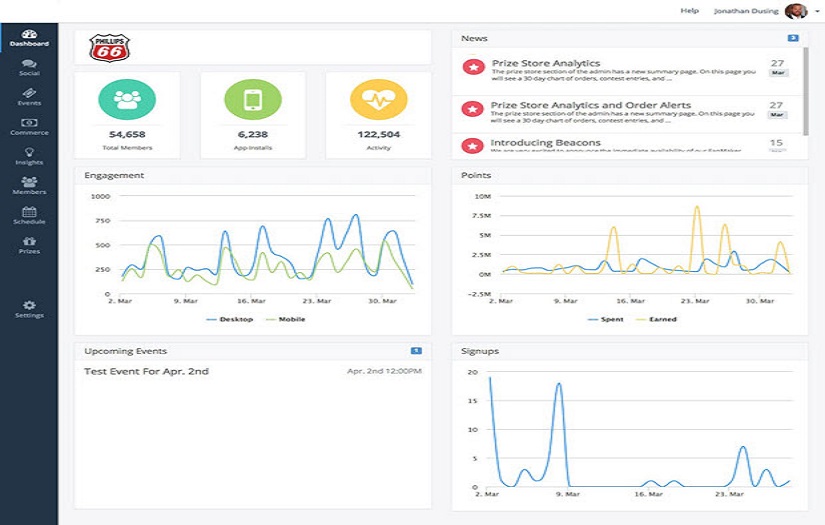
Task: Expand the user menu dropdown arrow
Action: [x=818, y=12]
